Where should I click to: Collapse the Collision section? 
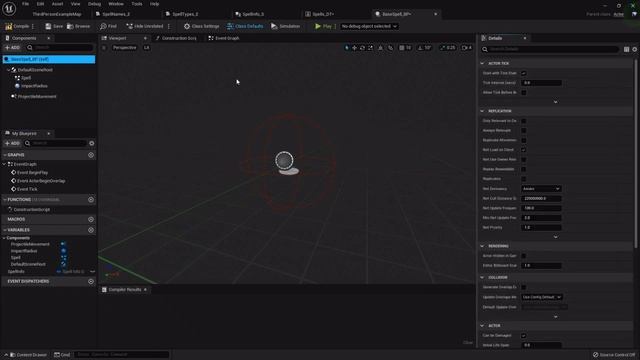click(482, 278)
